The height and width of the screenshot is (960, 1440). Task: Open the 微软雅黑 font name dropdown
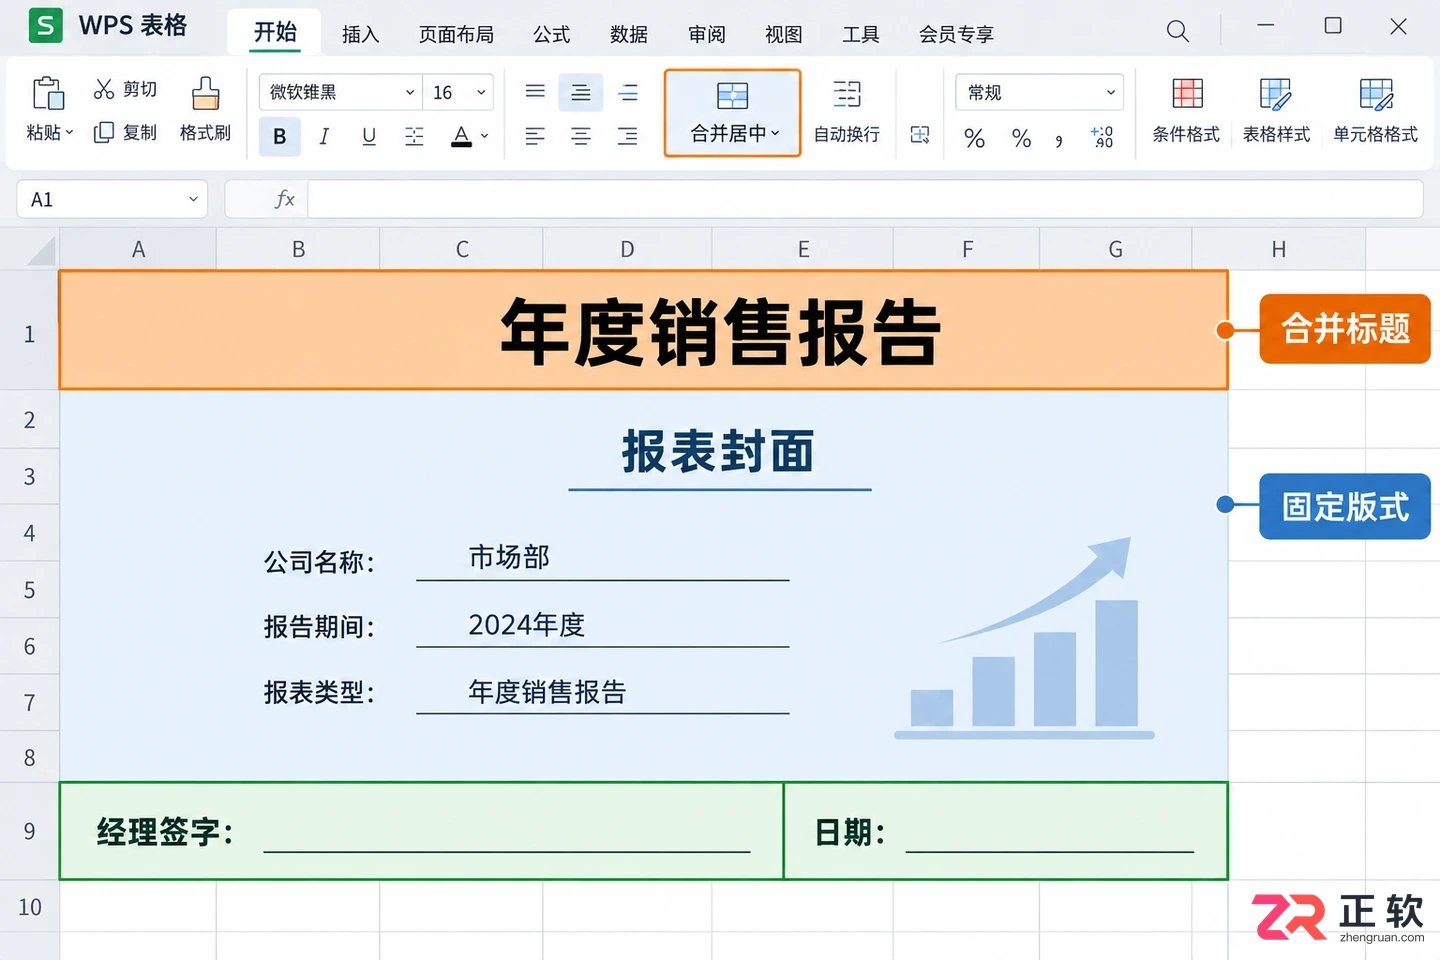[x=340, y=92]
